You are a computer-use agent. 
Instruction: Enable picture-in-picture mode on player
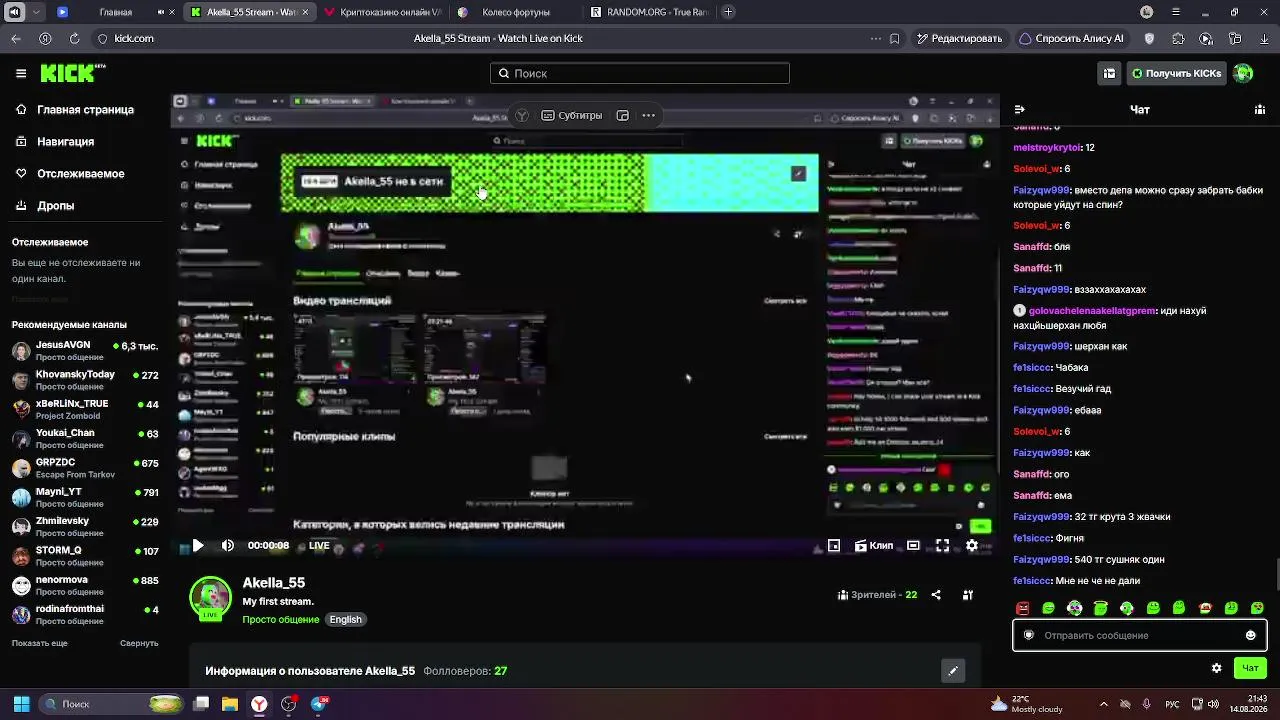coord(834,546)
